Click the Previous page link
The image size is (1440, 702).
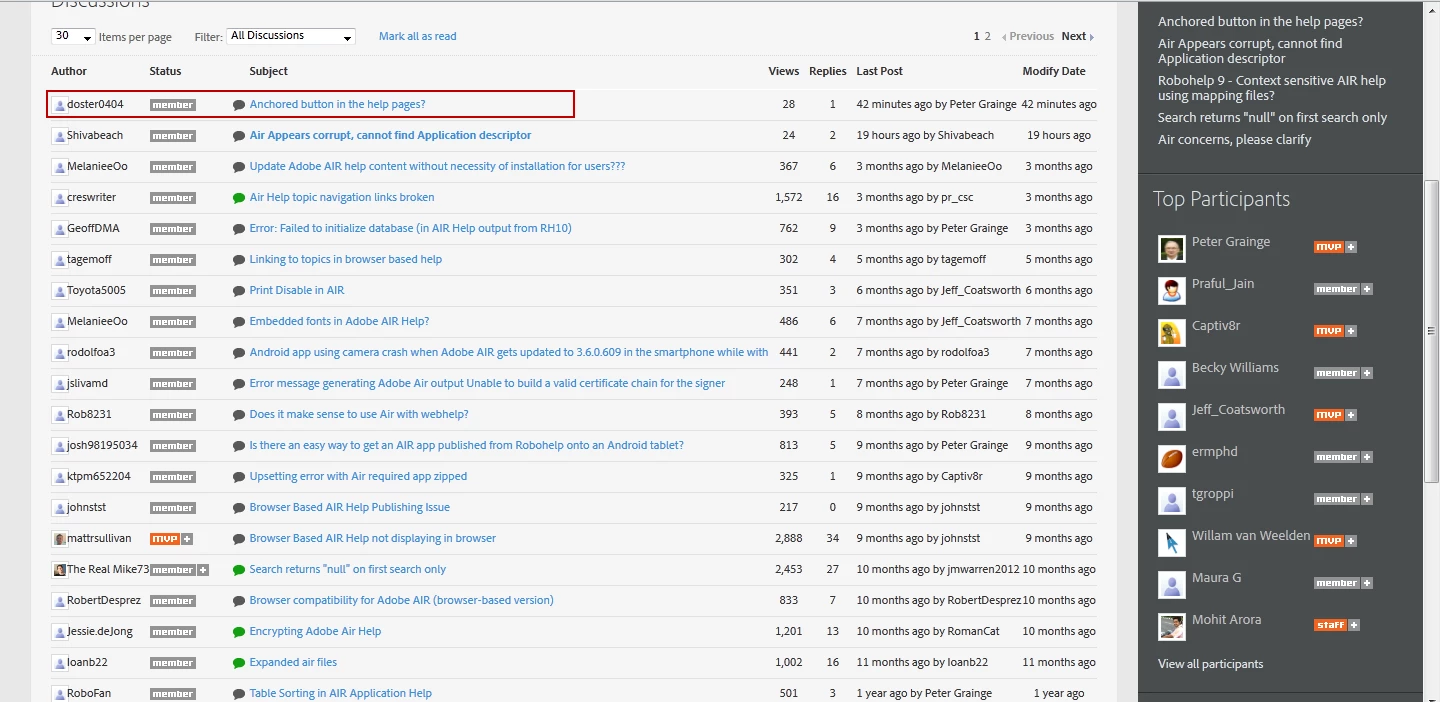pyautogui.click(x=1028, y=36)
